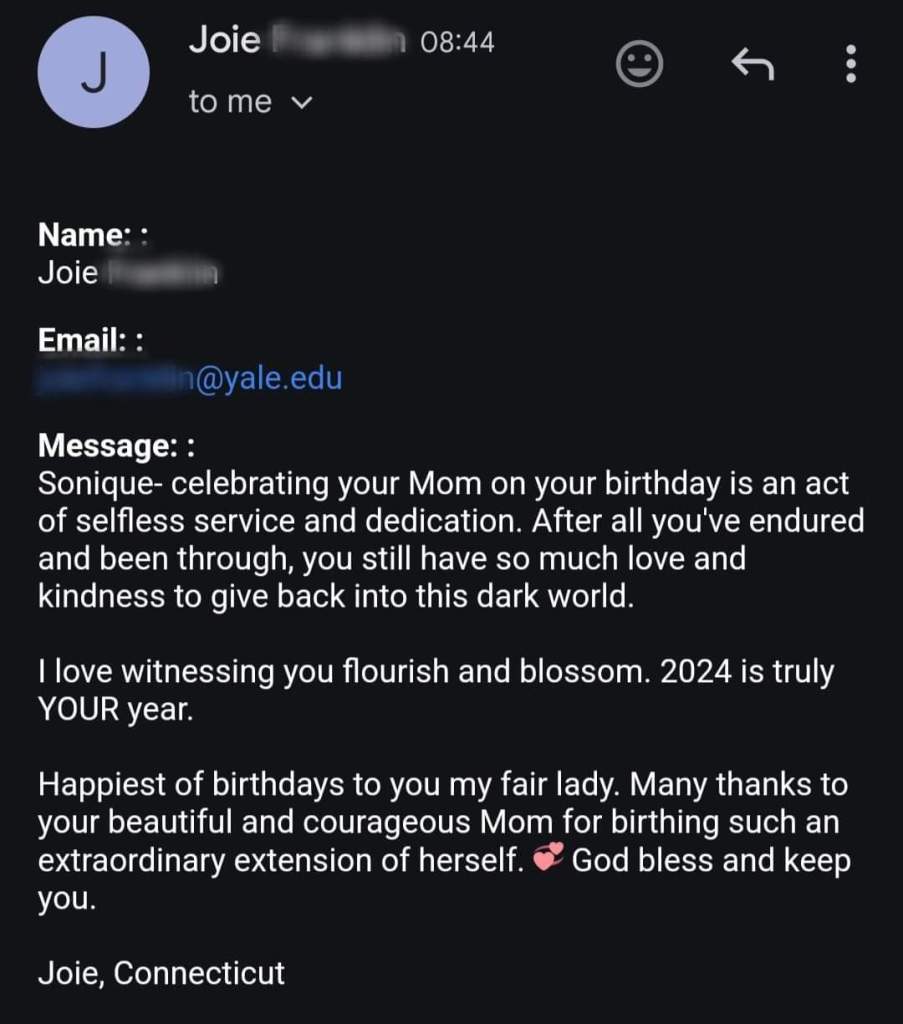Tap the reply arrow icon
The height and width of the screenshot is (1024, 903).
(752, 64)
